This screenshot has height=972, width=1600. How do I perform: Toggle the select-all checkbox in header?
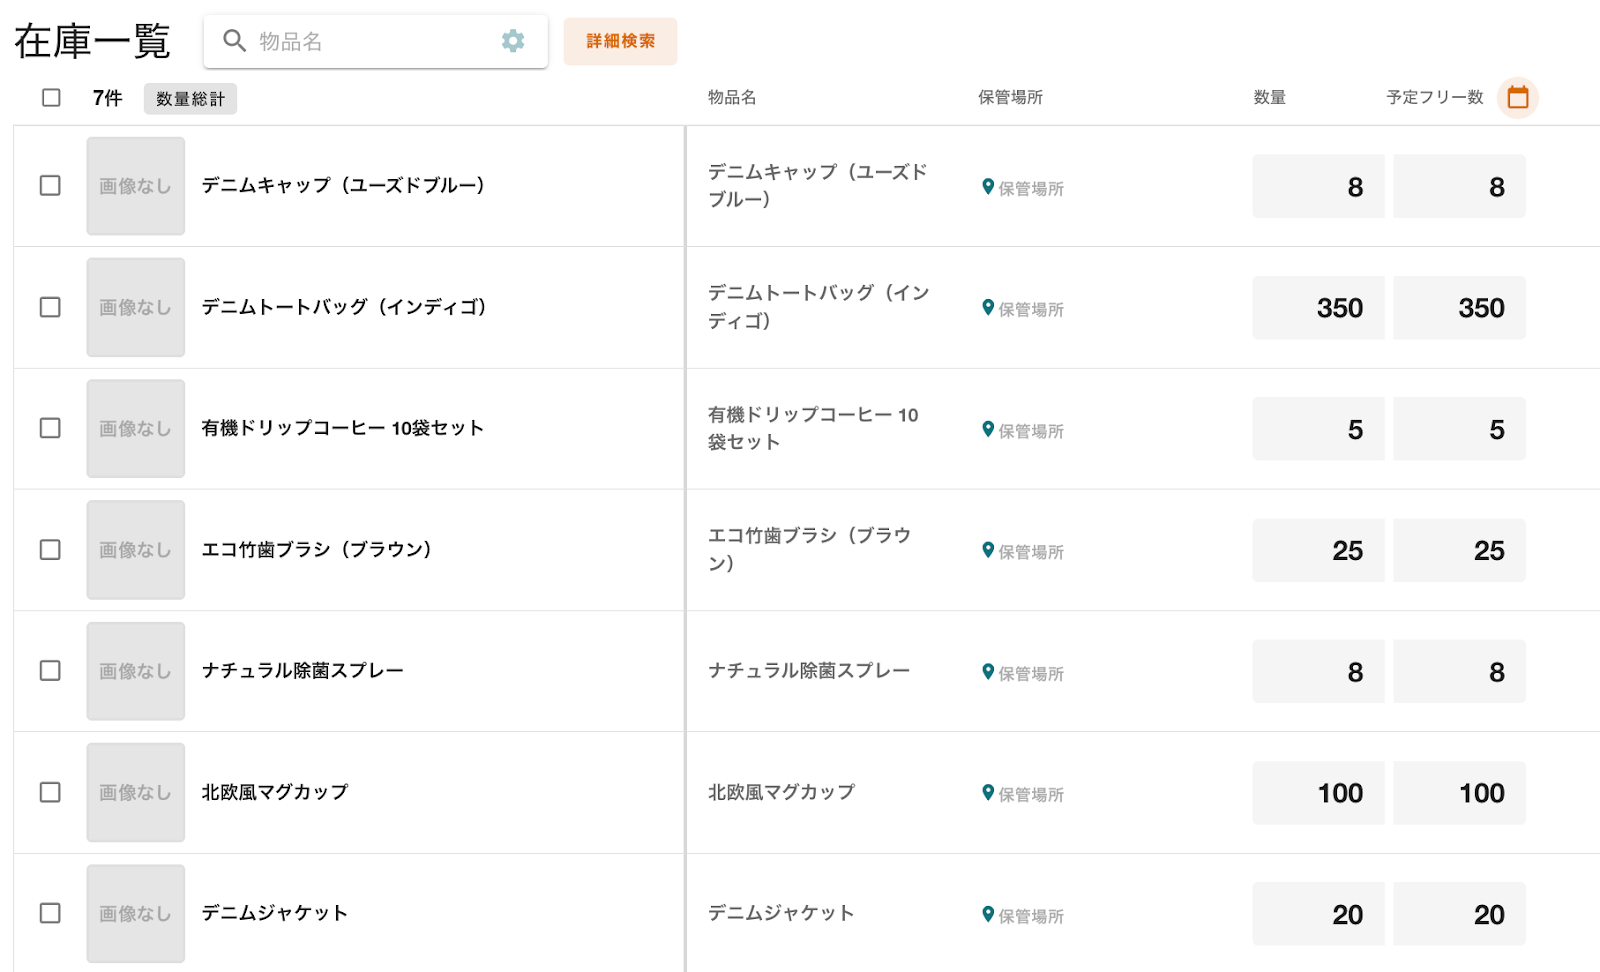51,98
